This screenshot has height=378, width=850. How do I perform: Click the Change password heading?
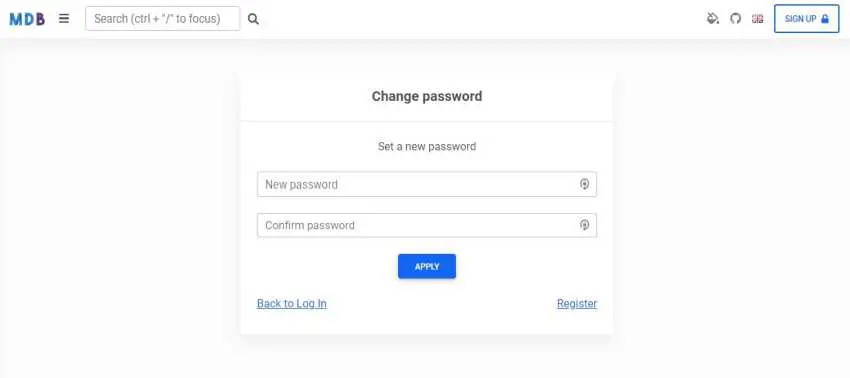coord(427,97)
